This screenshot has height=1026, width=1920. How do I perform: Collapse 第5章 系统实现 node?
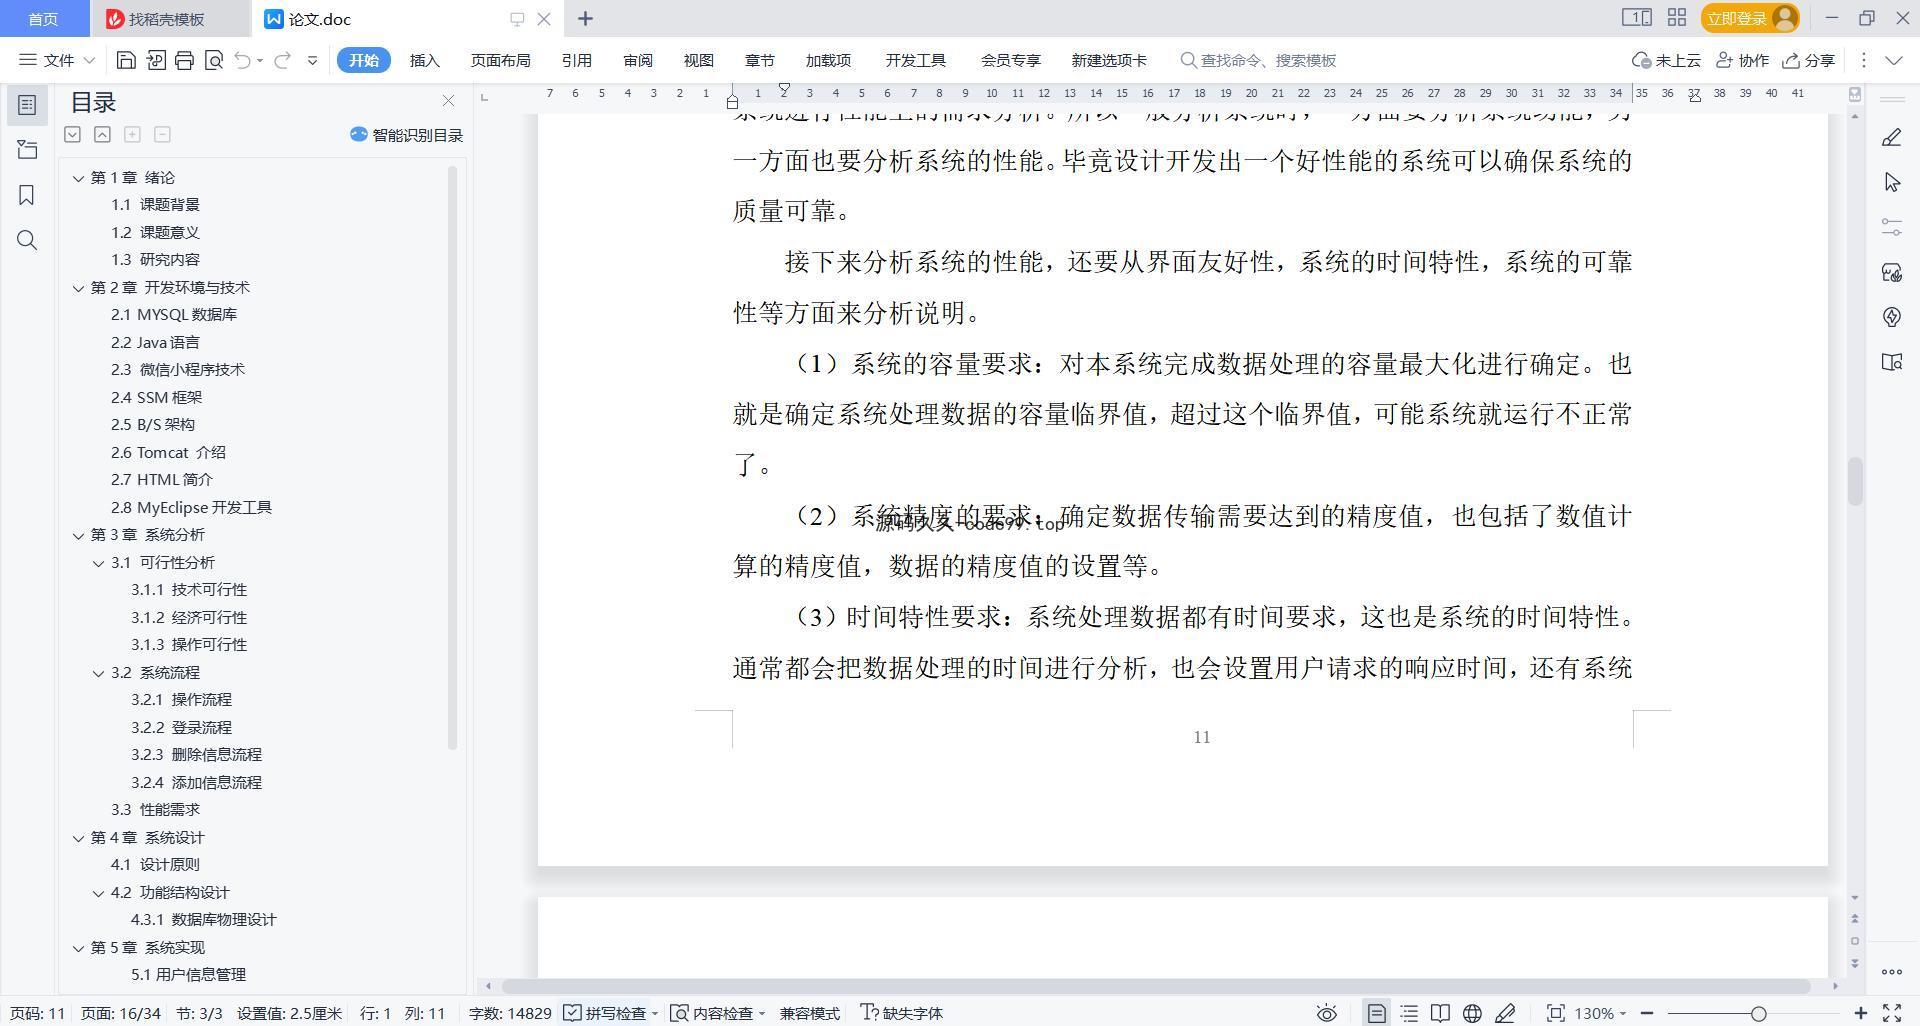(78, 948)
